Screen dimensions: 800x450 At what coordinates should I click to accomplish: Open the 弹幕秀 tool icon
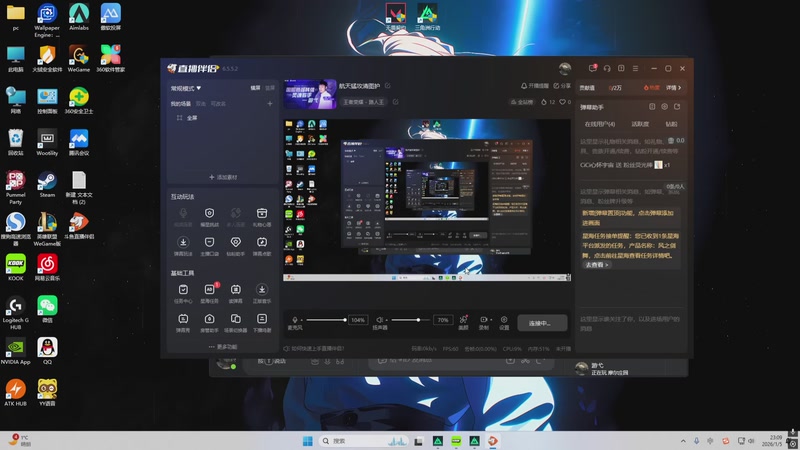pyautogui.click(x=183, y=322)
